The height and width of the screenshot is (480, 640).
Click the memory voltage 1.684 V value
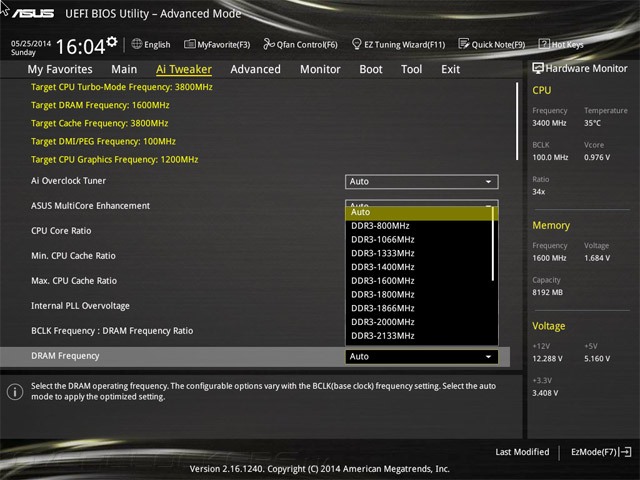597,258
